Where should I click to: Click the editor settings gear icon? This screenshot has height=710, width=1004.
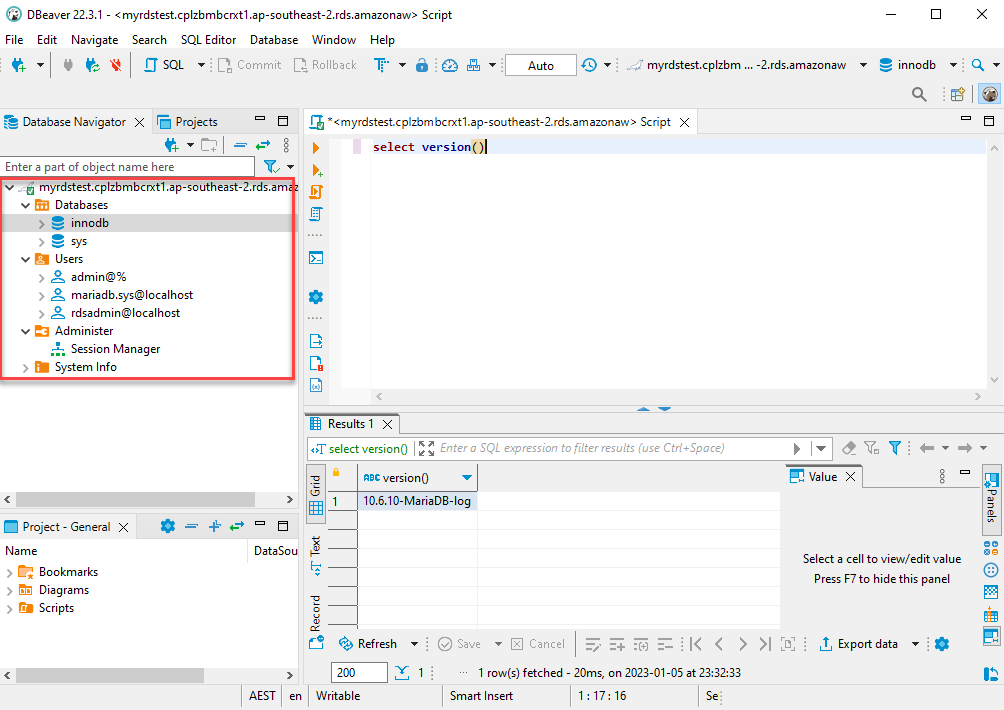316,297
